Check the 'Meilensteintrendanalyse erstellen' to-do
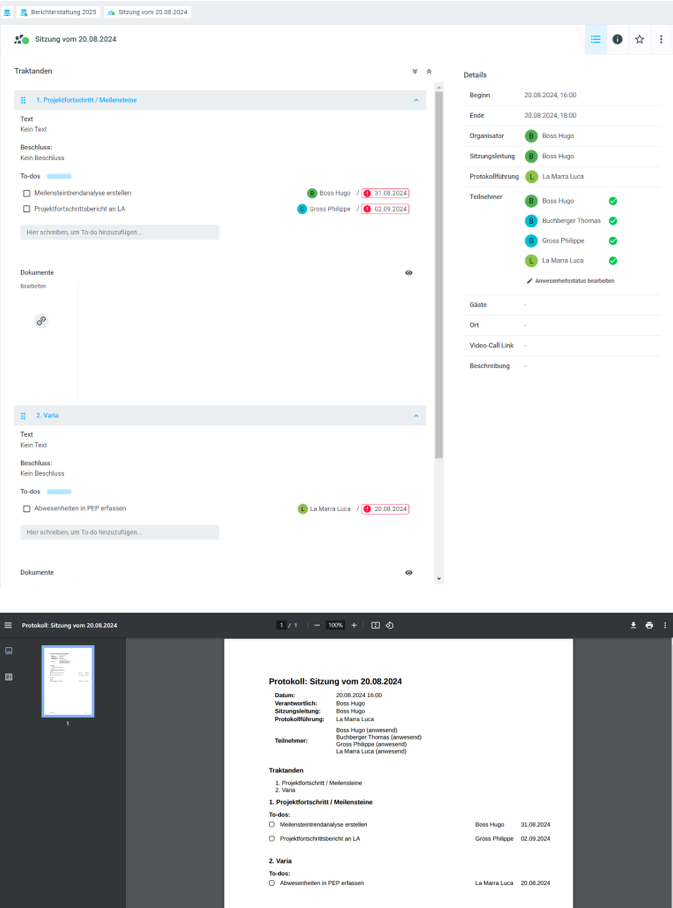 click(x=27, y=193)
